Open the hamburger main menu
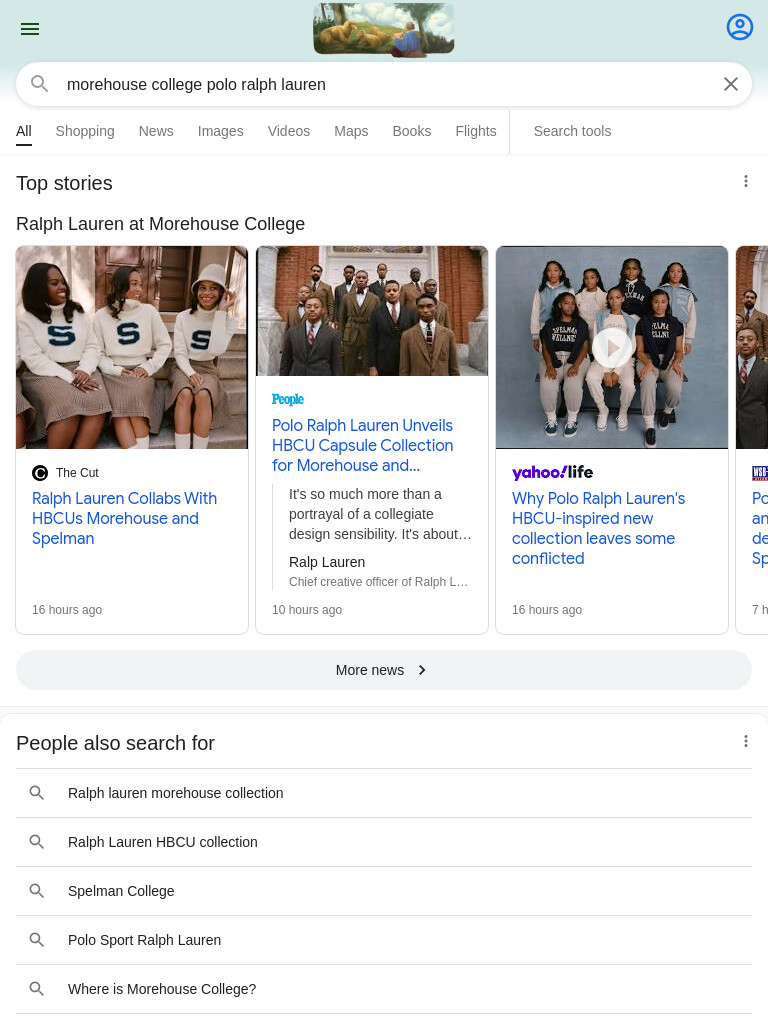 [x=30, y=29]
